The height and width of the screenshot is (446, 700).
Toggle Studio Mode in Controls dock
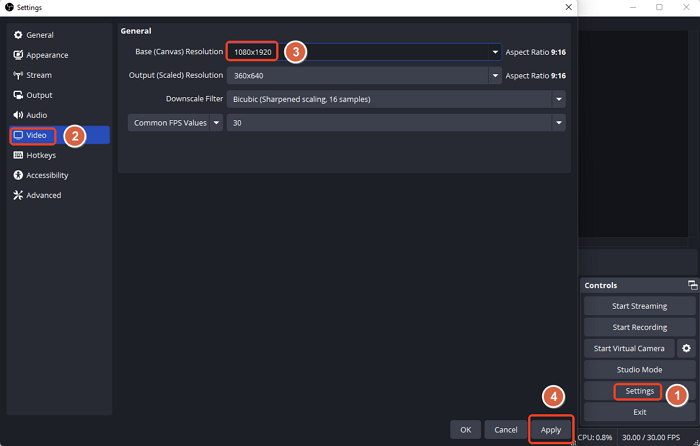click(639, 370)
